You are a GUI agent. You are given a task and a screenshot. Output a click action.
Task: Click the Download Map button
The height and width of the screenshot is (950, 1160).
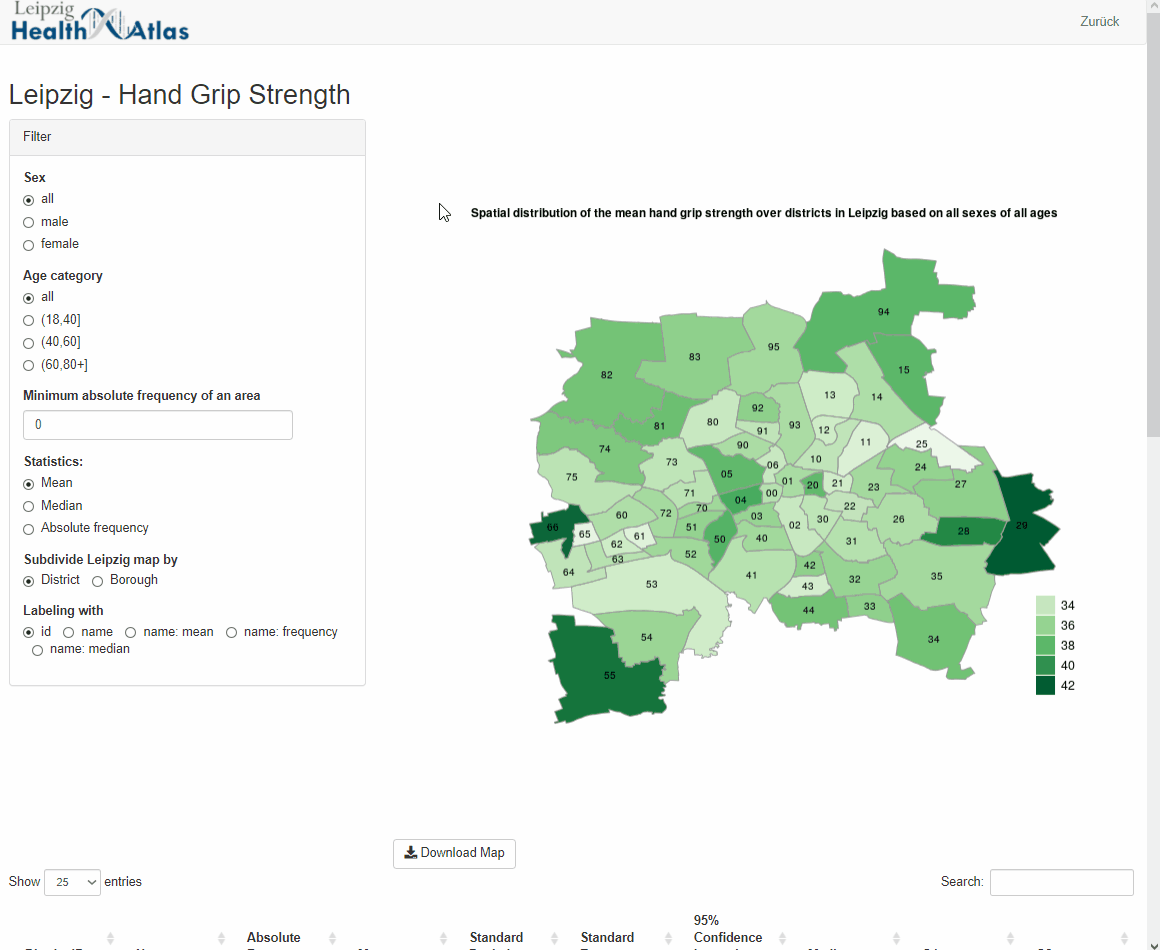[454, 853]
